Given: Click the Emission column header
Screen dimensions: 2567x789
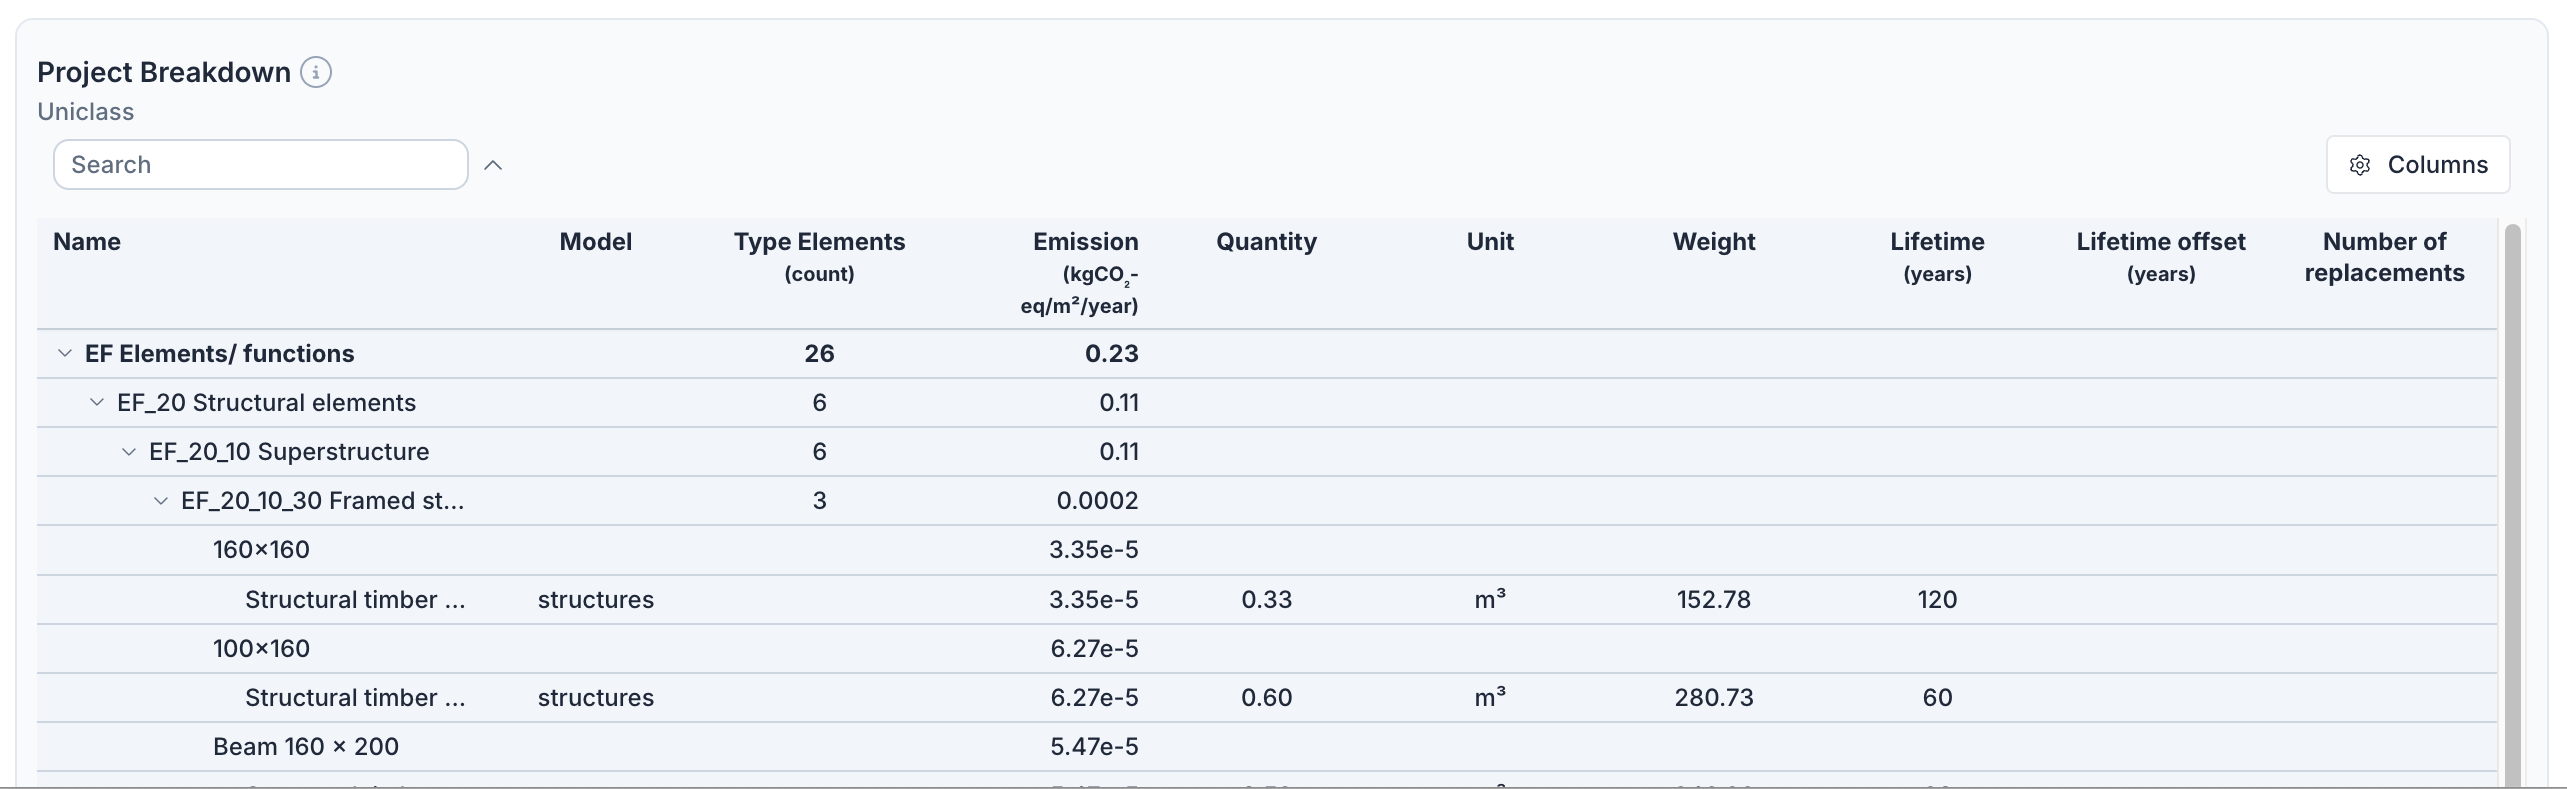Looking at the screenshot, I should pyautogui.click(x=1080, y=273).
